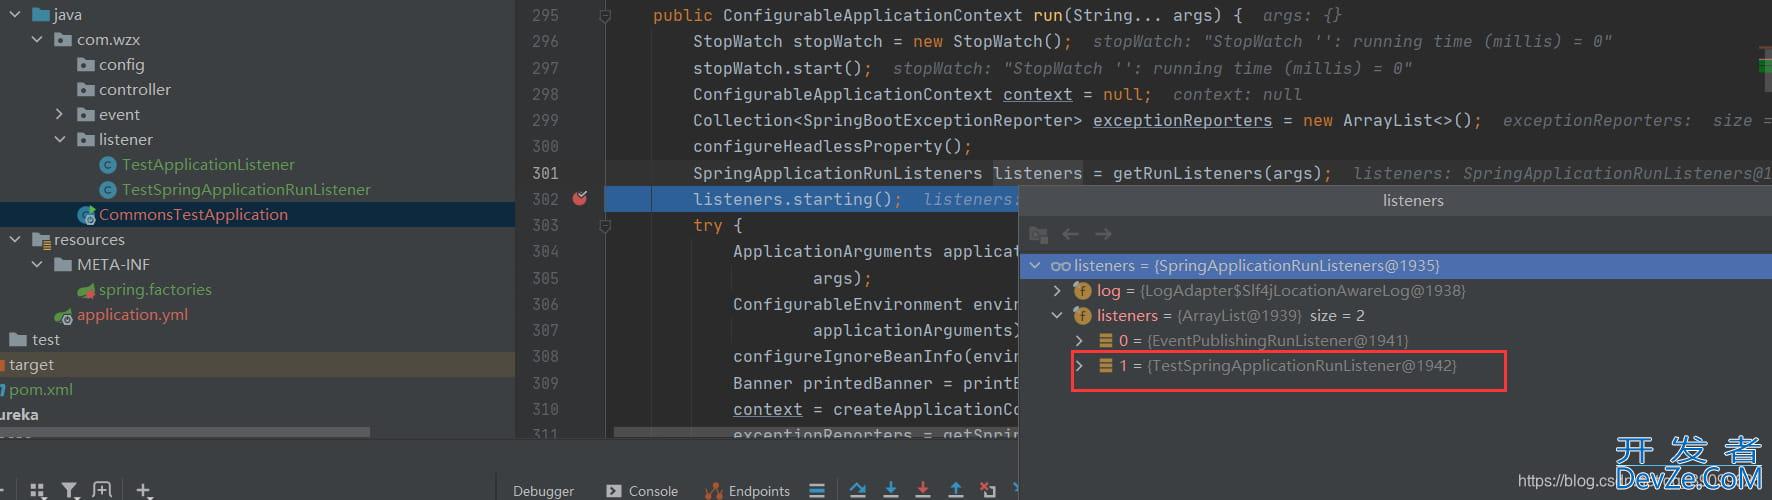Click line number 301 in gutter
Viewport: 1772px width, 500px height.
pyautogui.click(x=545, y=173)
